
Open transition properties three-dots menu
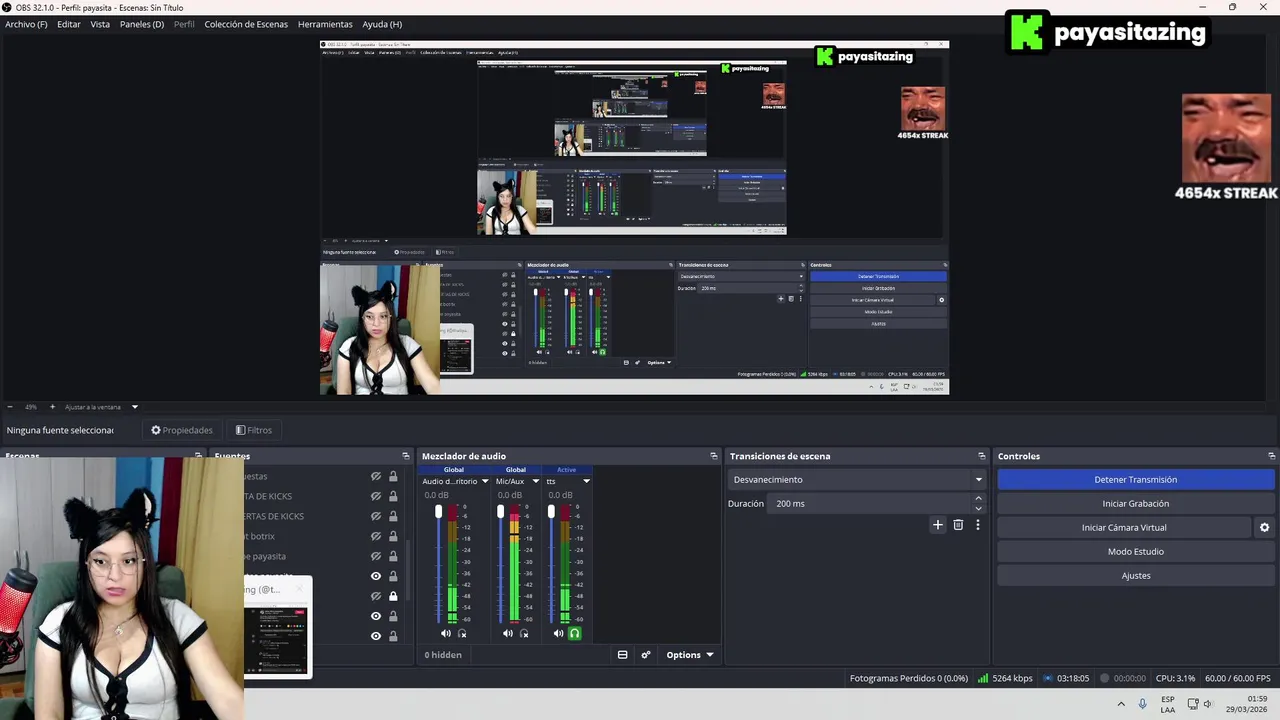[978, 525]
